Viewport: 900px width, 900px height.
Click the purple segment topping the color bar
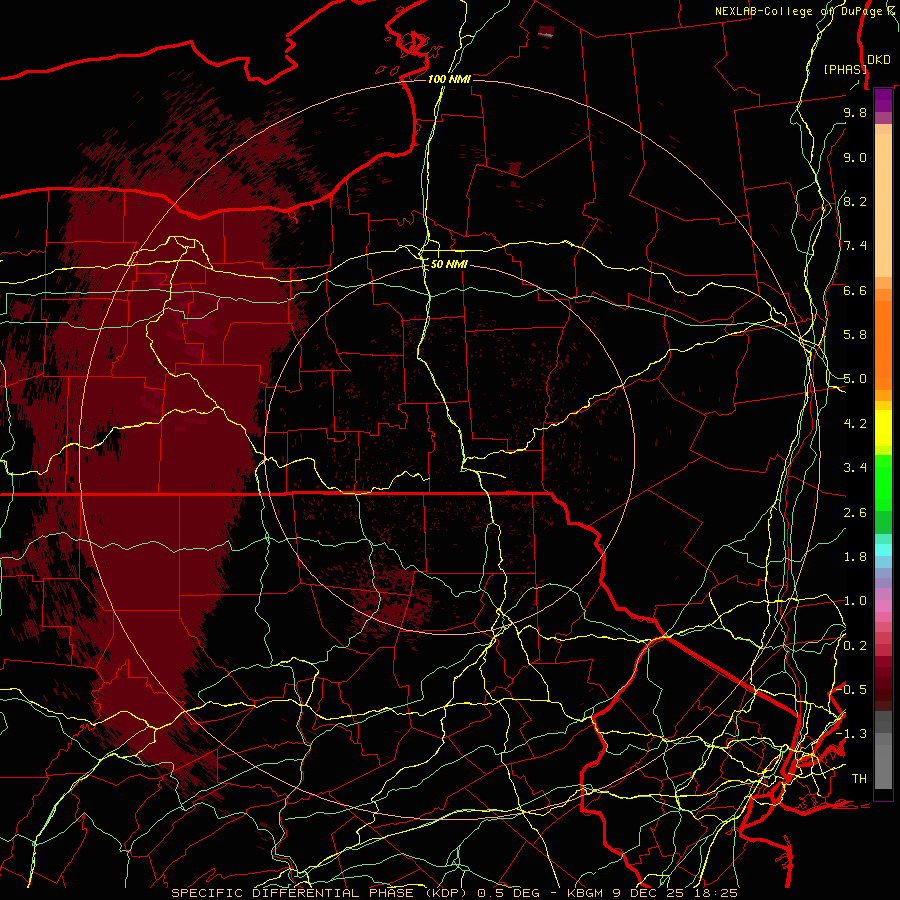(883, 100)
